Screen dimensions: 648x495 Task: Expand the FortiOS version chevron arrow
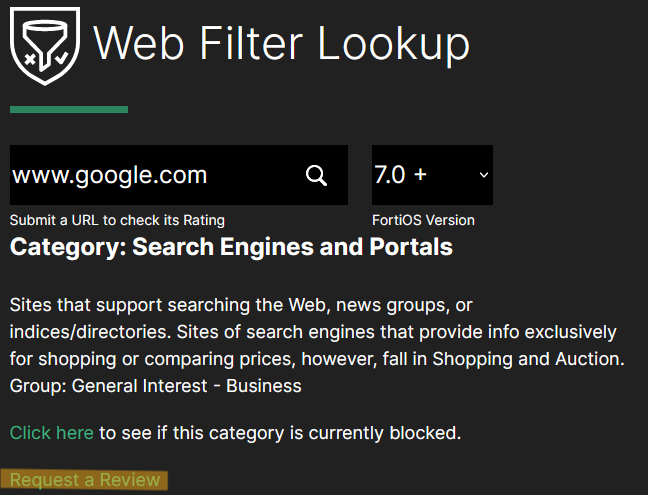tap(484, 175)
